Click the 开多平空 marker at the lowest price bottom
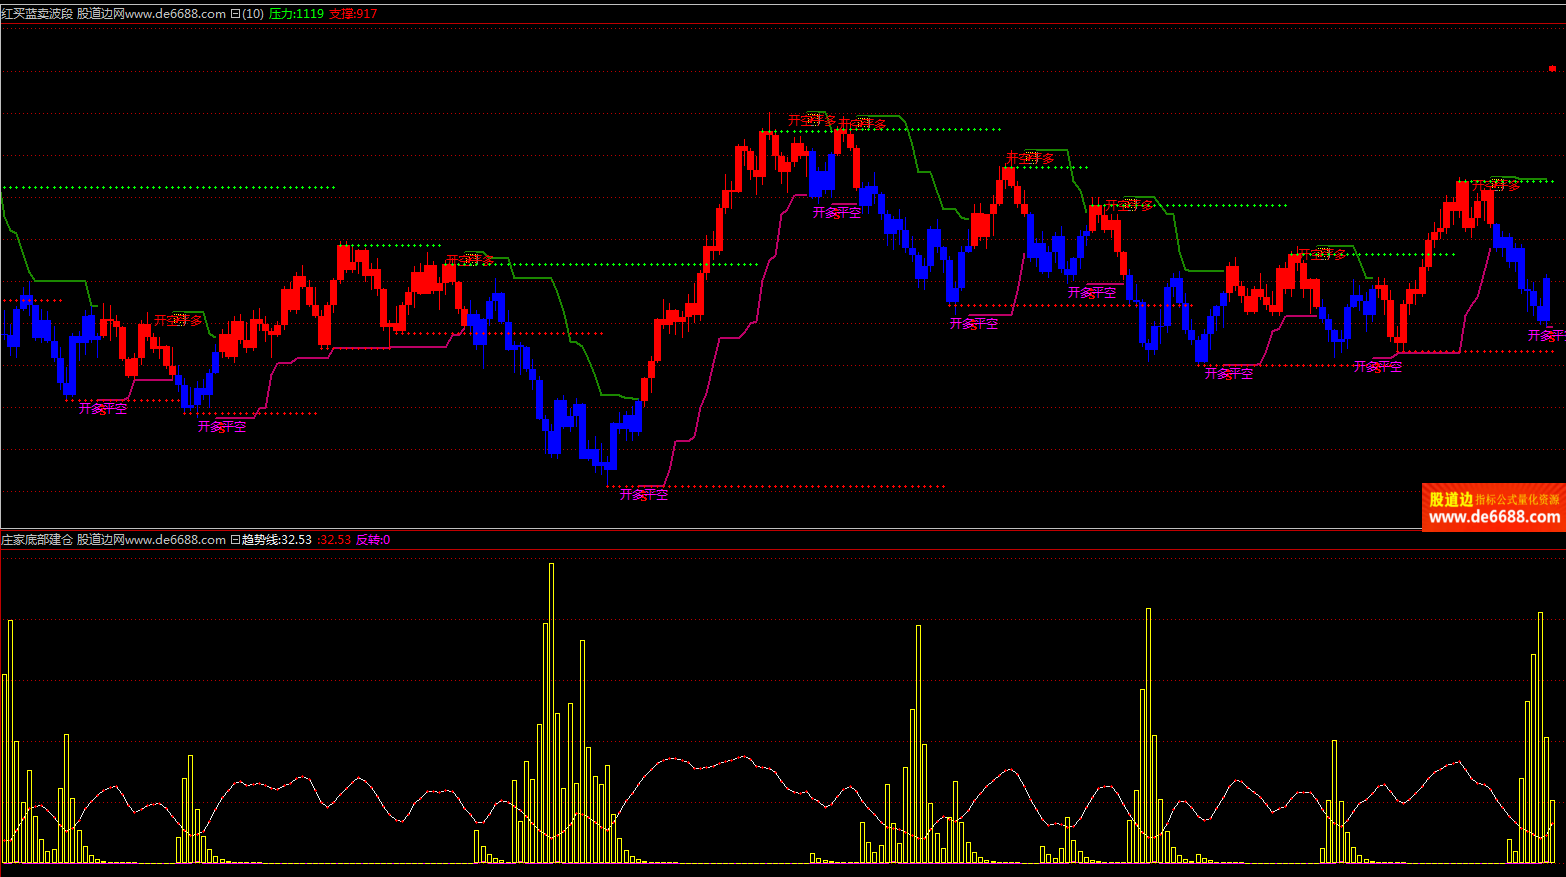 [643, 494]
